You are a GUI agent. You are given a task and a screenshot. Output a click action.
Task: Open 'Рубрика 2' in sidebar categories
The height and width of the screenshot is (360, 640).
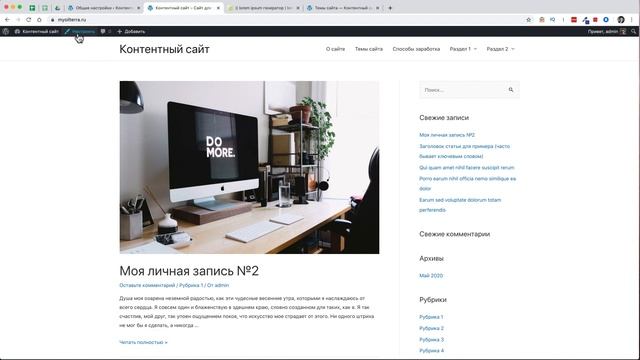431,329
